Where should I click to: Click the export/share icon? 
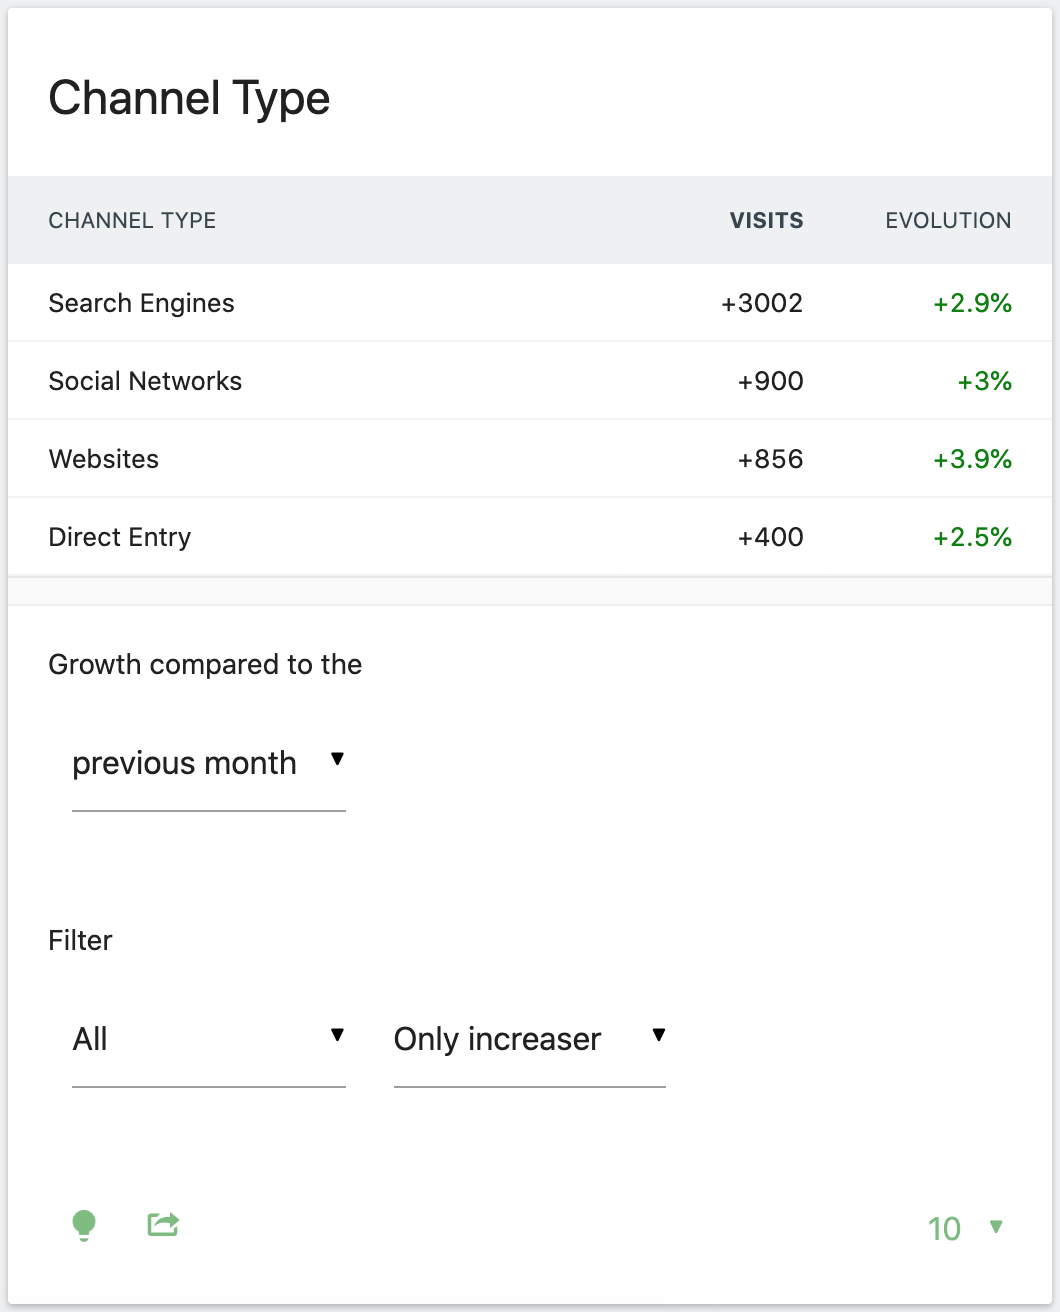[x=163, y=1224]
